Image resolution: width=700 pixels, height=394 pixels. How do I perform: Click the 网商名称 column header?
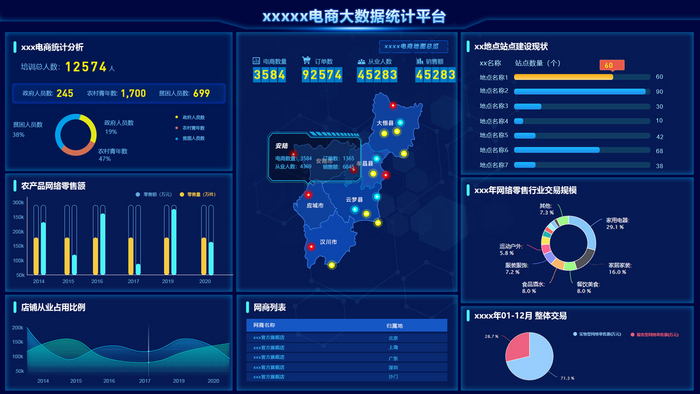pos(264,326)
